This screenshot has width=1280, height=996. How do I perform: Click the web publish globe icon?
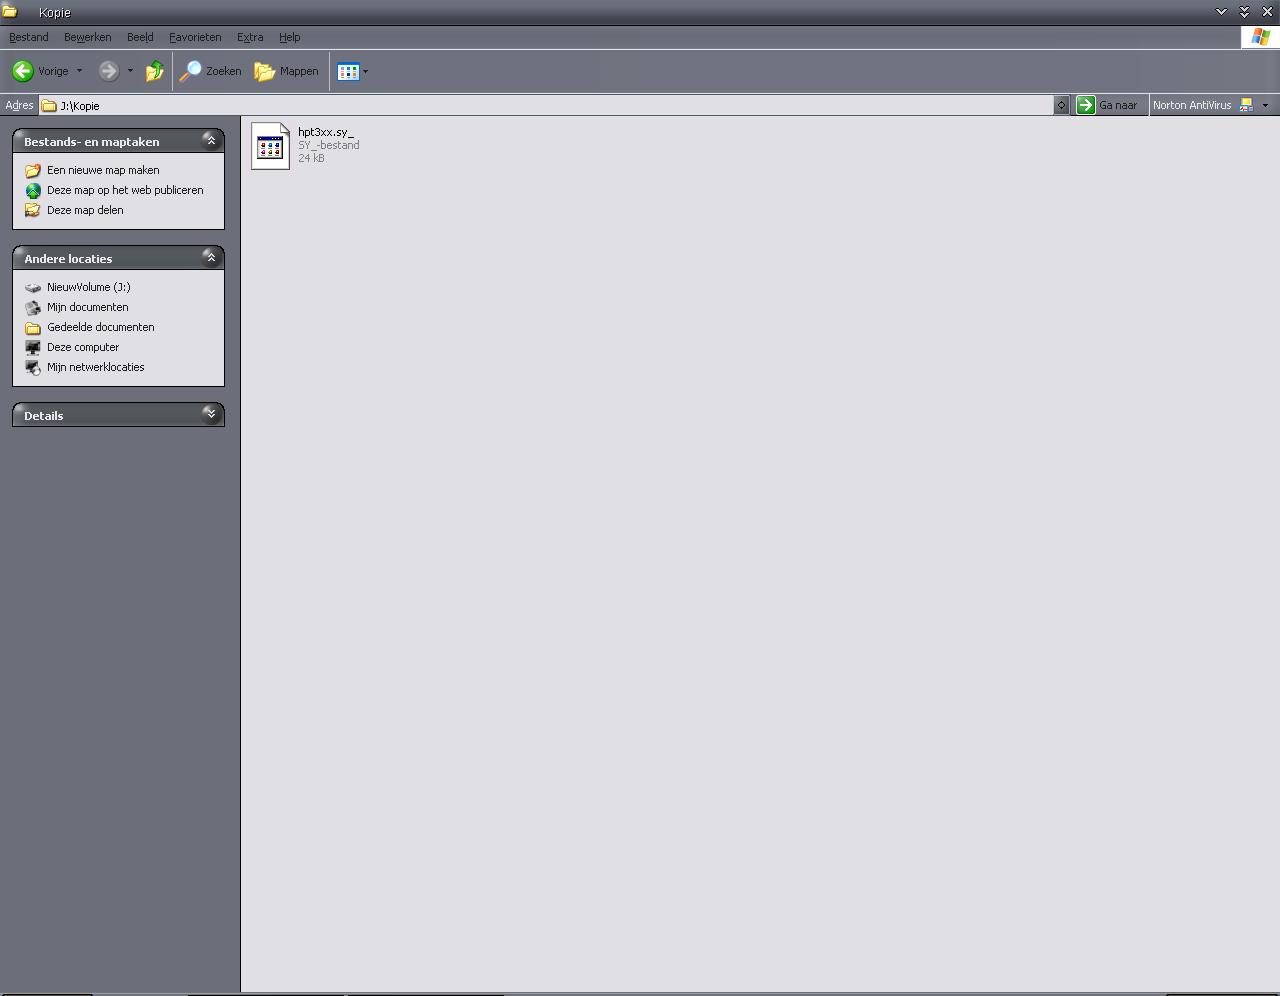pyautogui.click(x=33, y=190)
